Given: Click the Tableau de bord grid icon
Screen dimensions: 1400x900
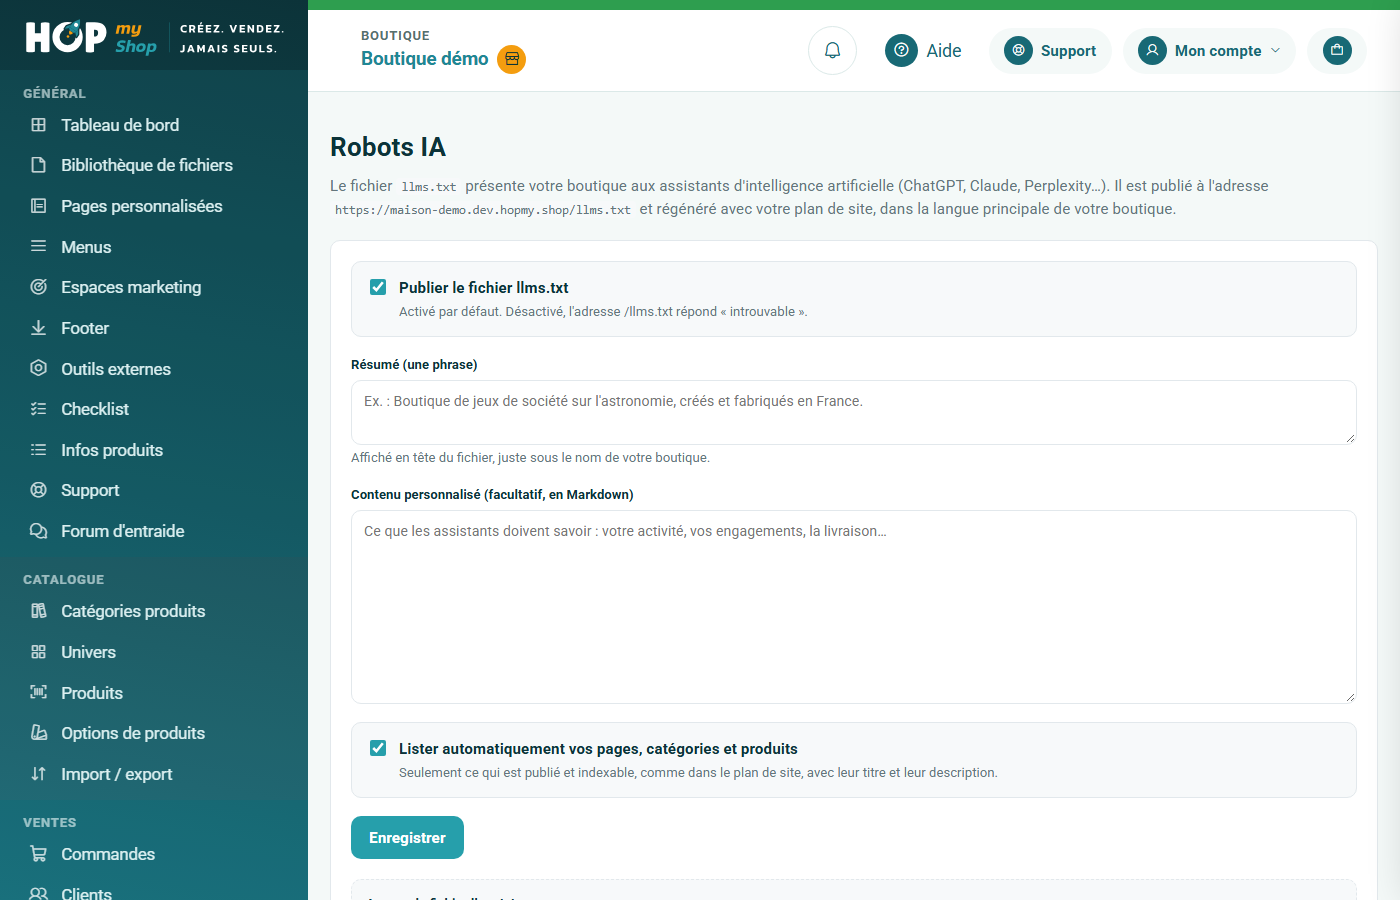Looking at the screenshot, I should coord(38,125).
